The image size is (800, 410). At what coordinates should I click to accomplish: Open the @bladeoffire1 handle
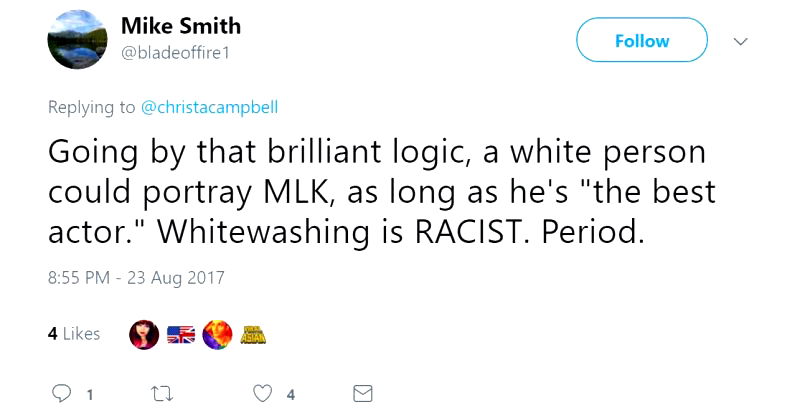pyautogui.click(x=175, y=52)
